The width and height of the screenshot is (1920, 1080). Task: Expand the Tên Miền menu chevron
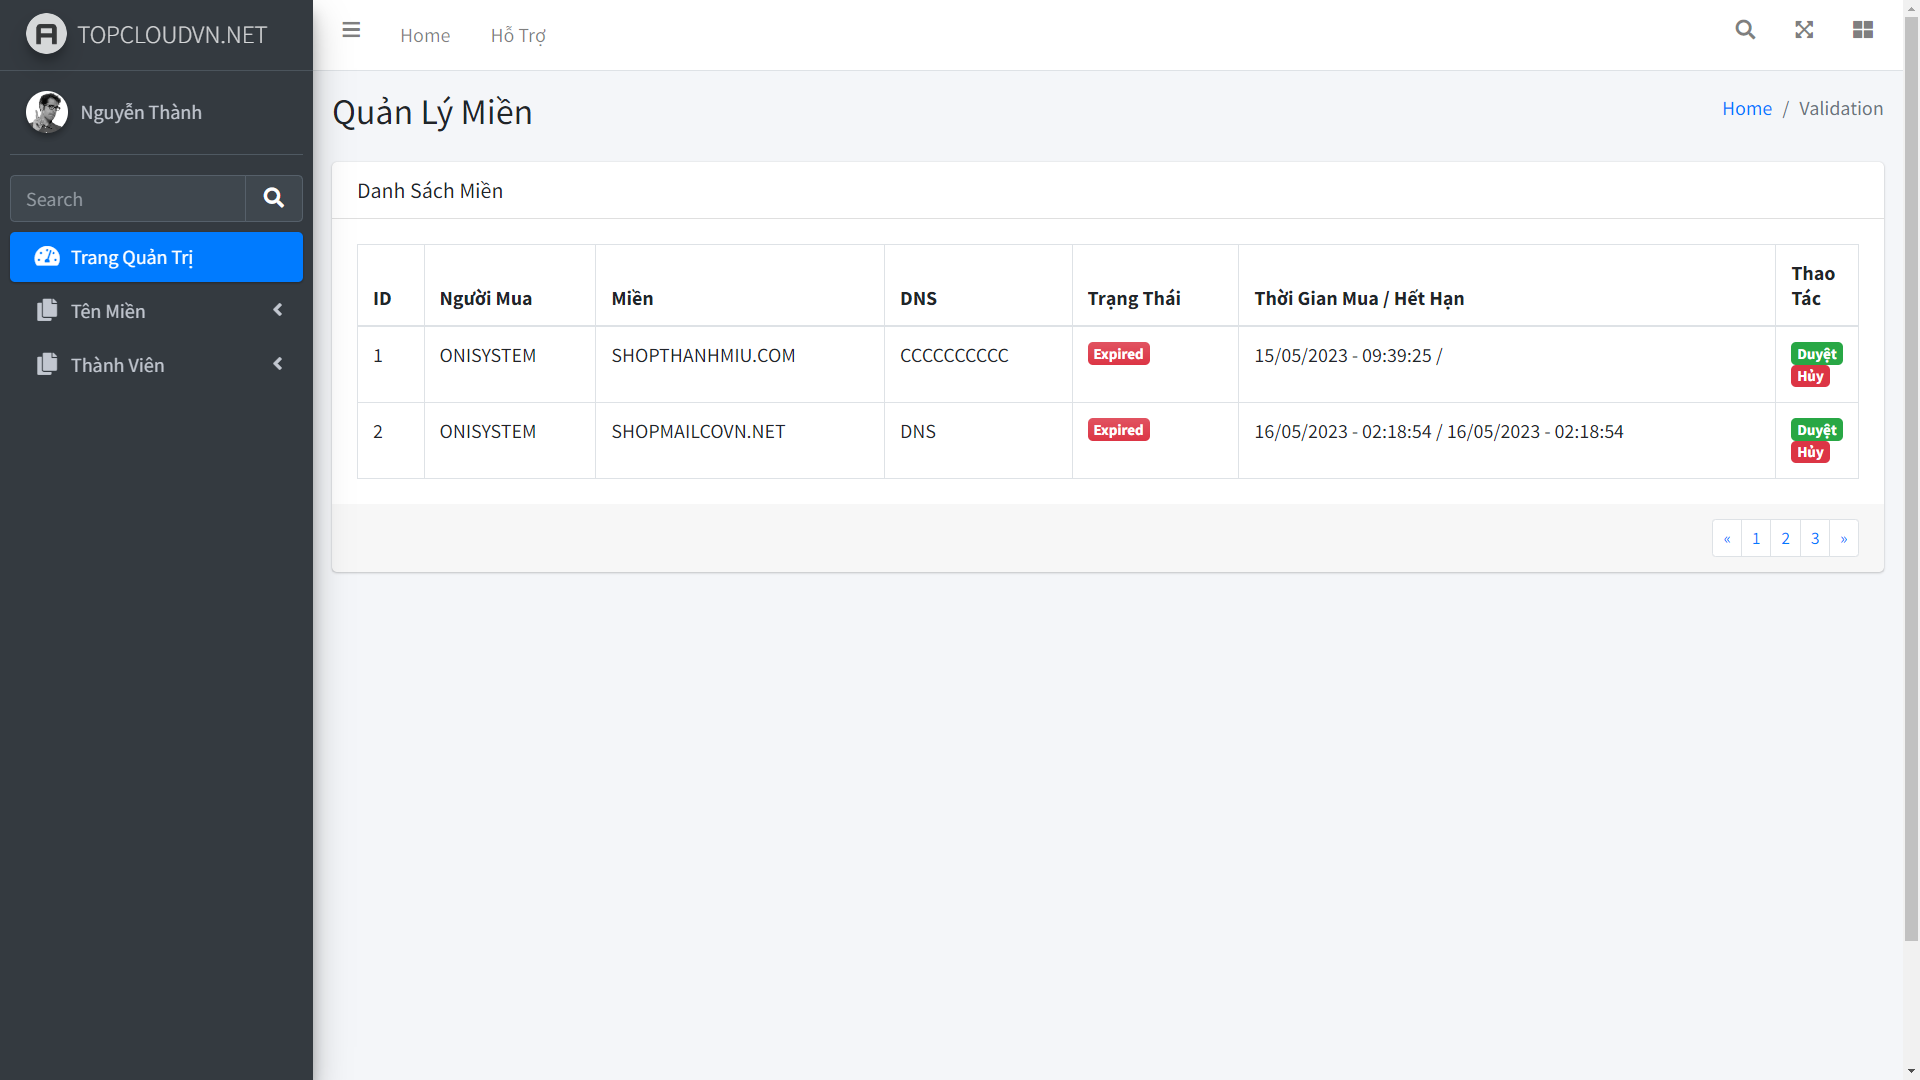(278, 310)
